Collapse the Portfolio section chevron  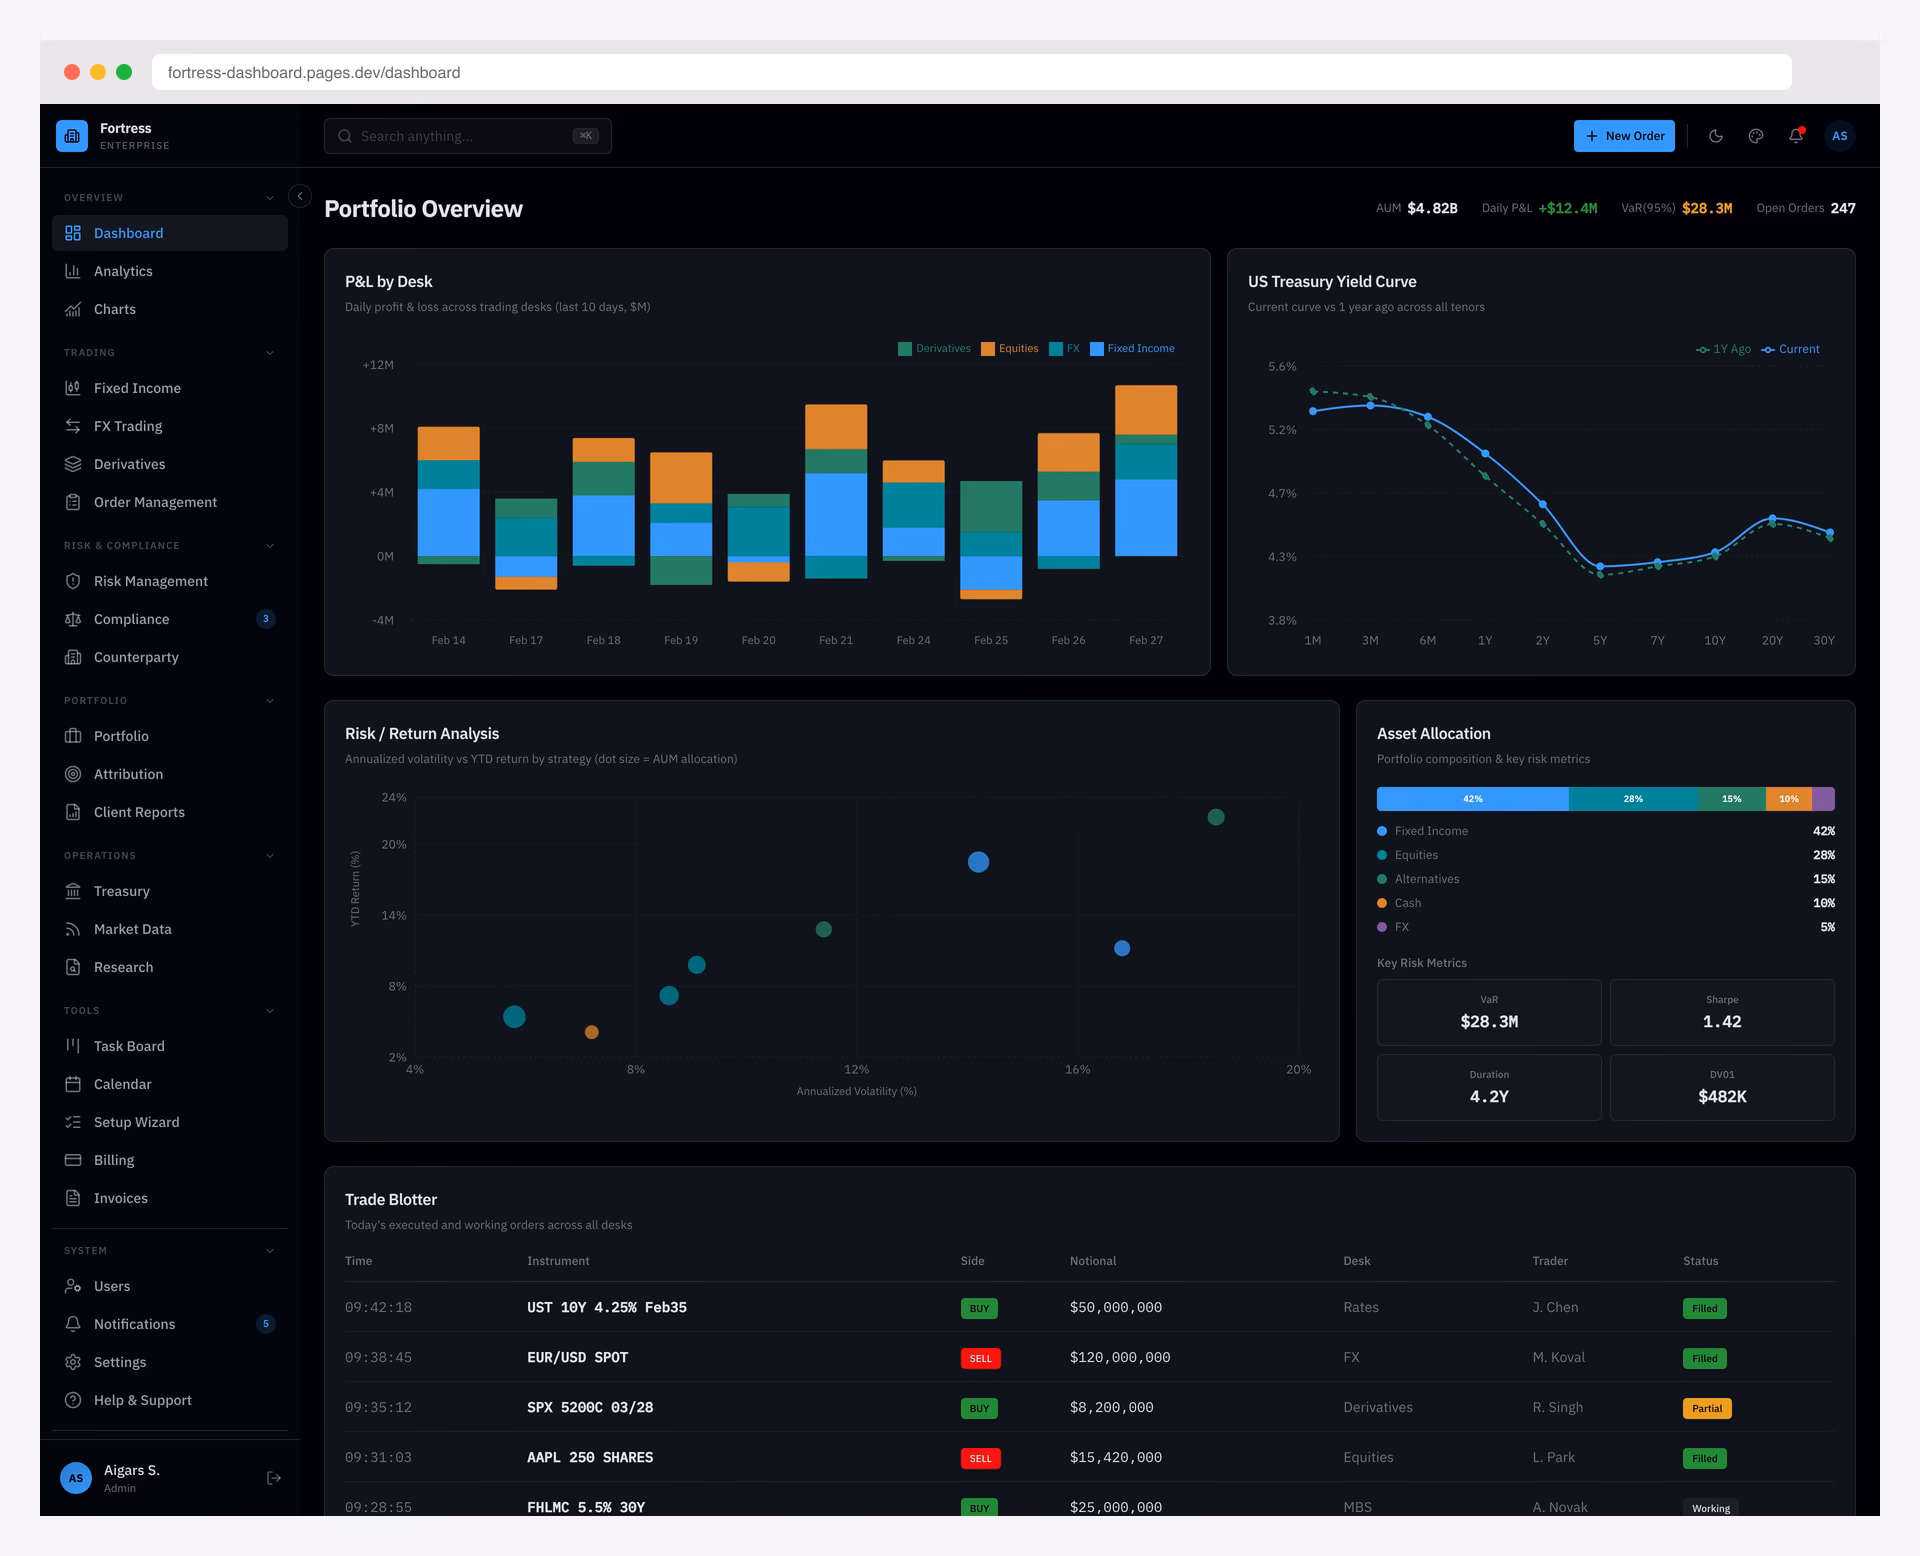(x=270, y=701)
